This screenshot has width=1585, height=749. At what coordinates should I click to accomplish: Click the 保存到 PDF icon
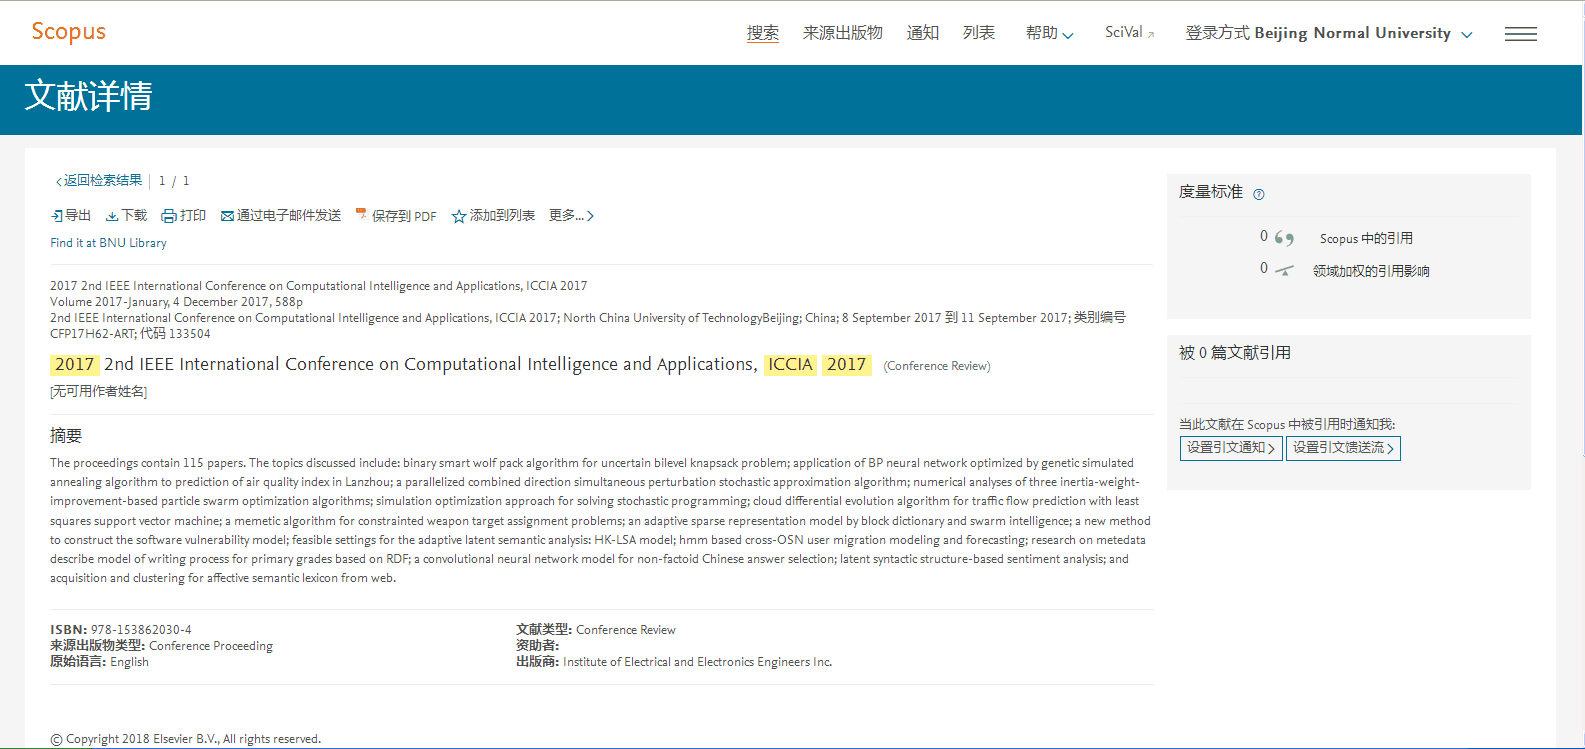[x=361, y=215]
